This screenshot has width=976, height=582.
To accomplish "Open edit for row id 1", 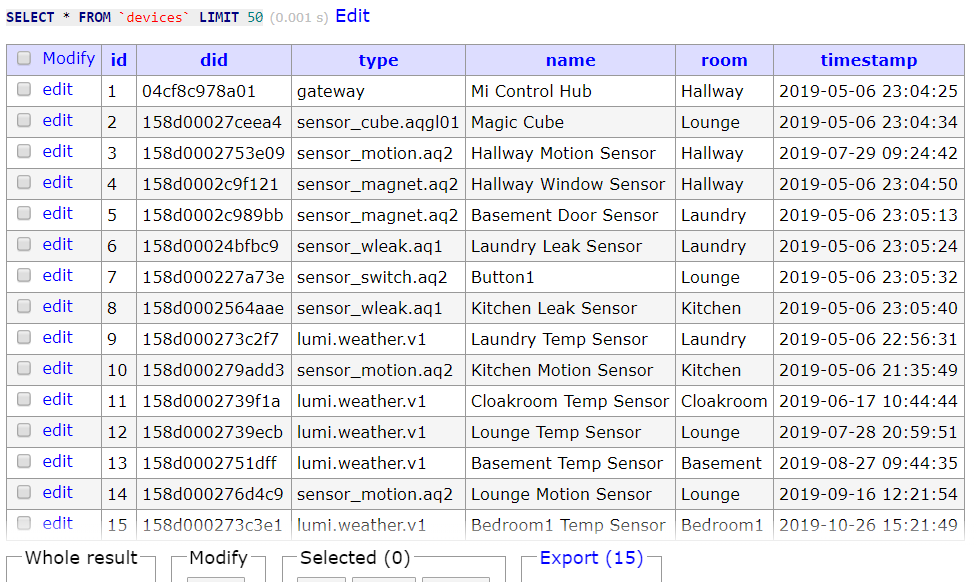I will 57,90.
